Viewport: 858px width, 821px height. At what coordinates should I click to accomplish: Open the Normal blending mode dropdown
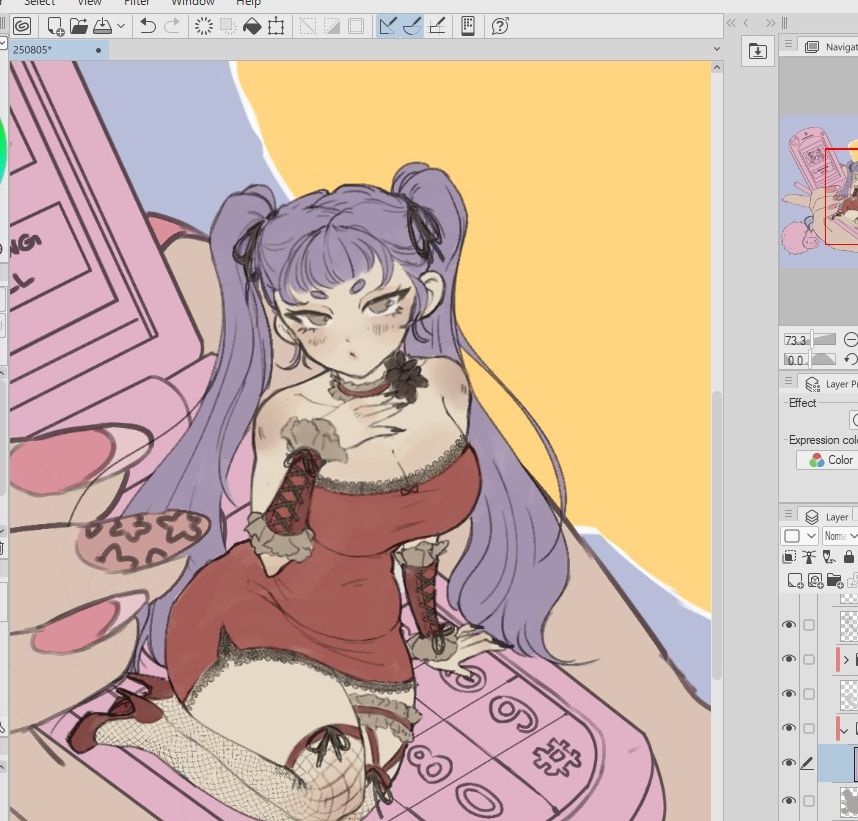[x=840, y=536]
